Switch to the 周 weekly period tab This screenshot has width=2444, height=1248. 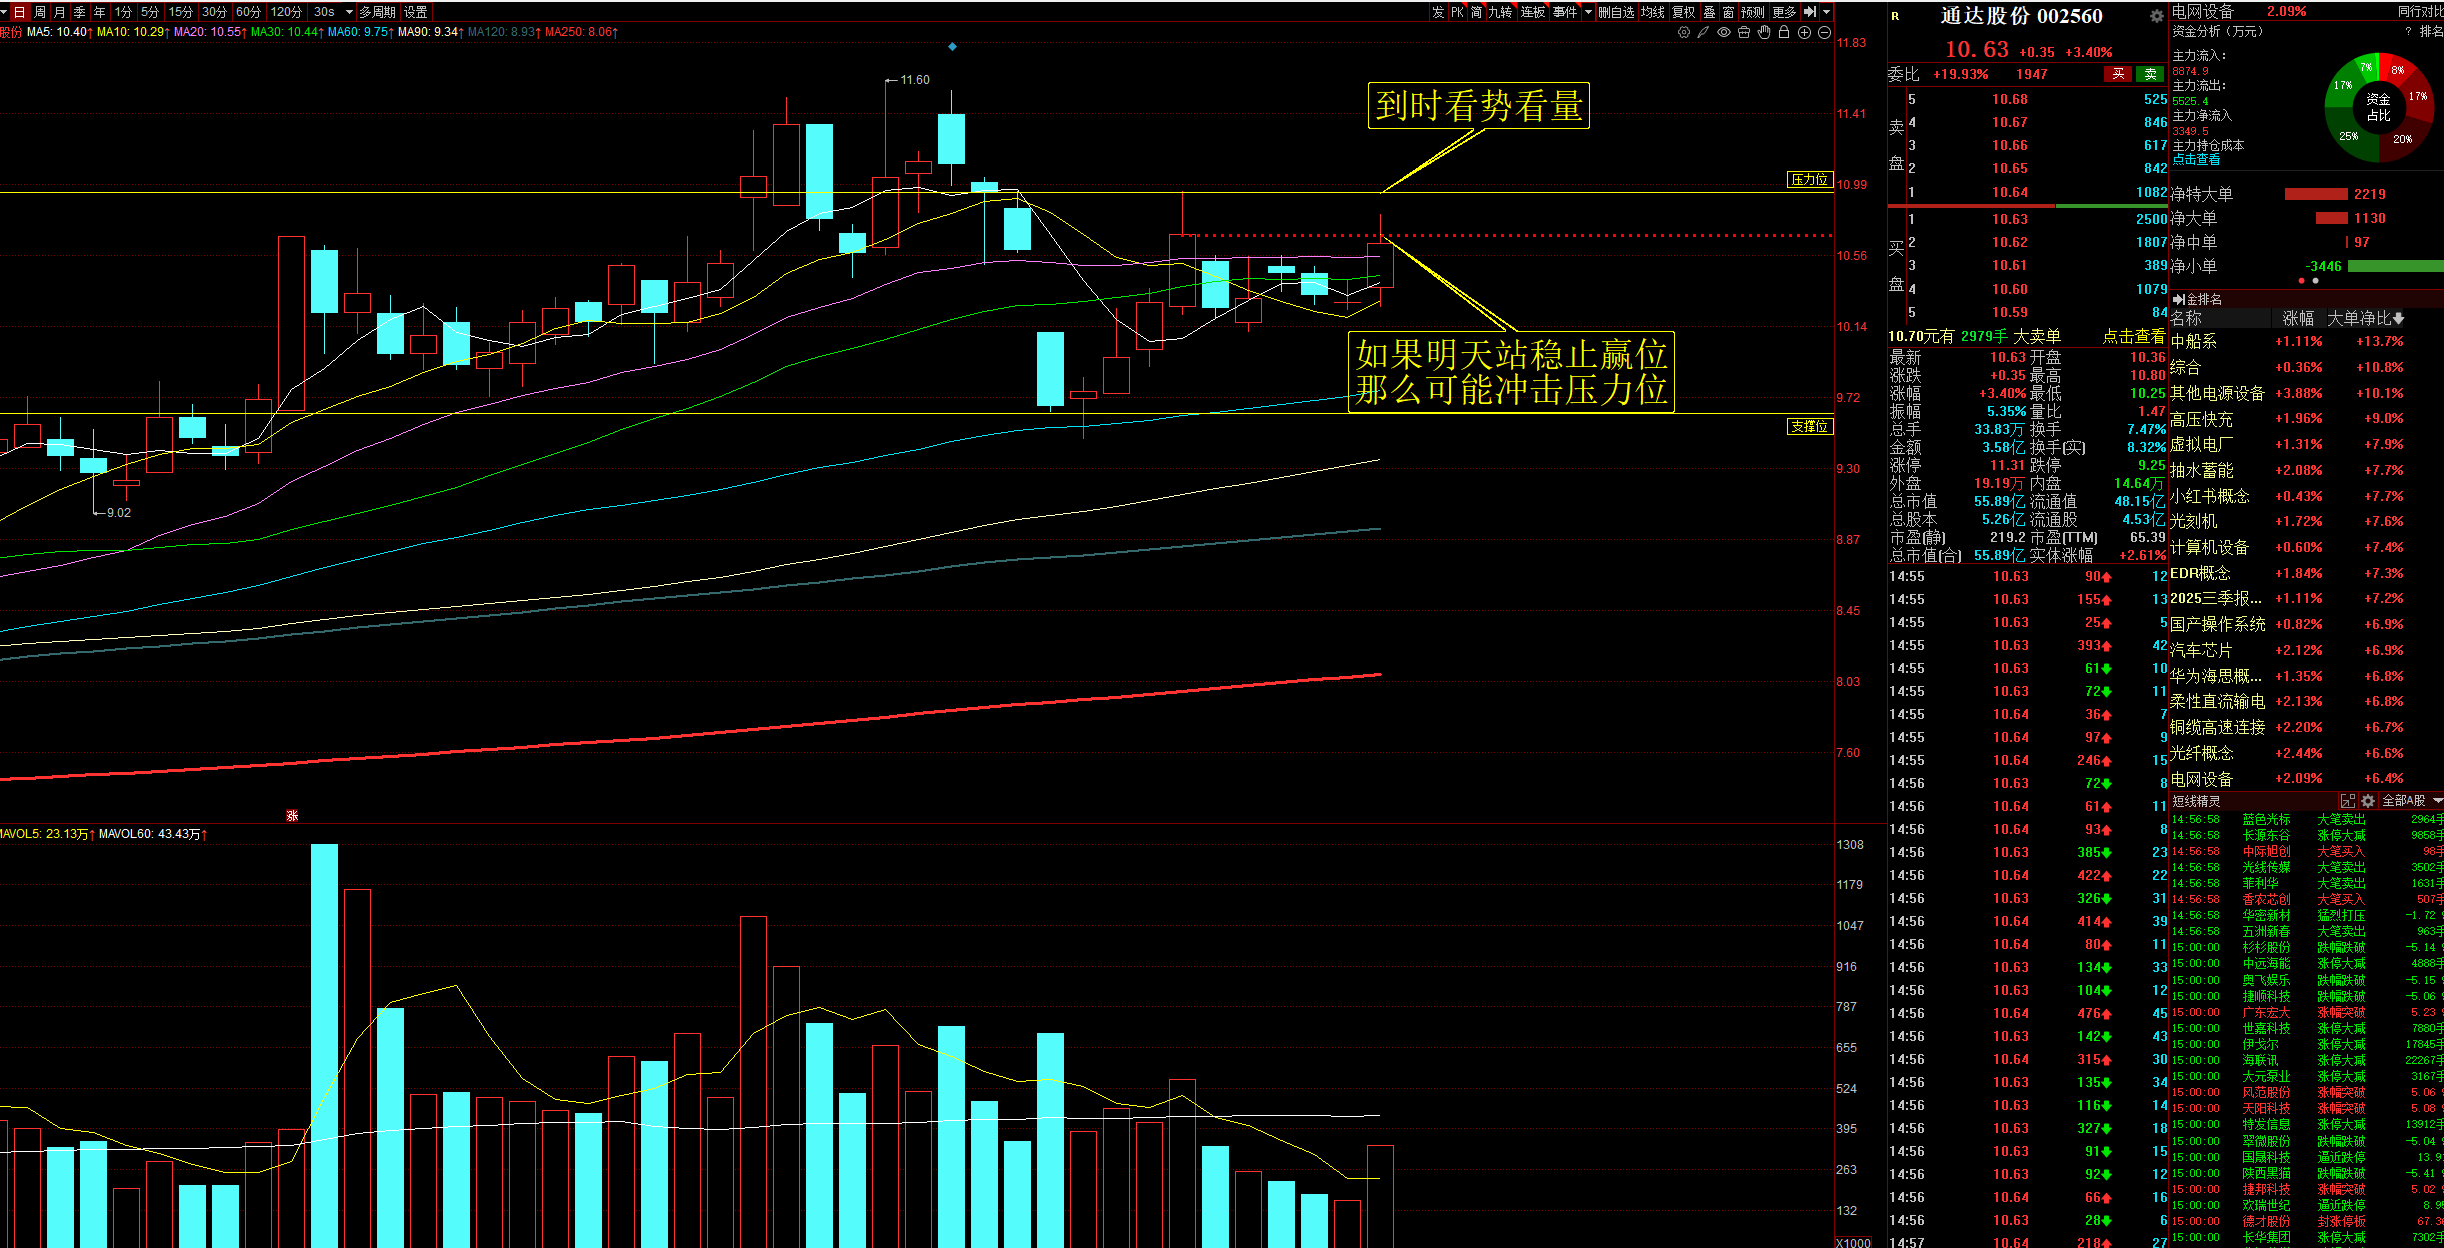coord(40,12)
